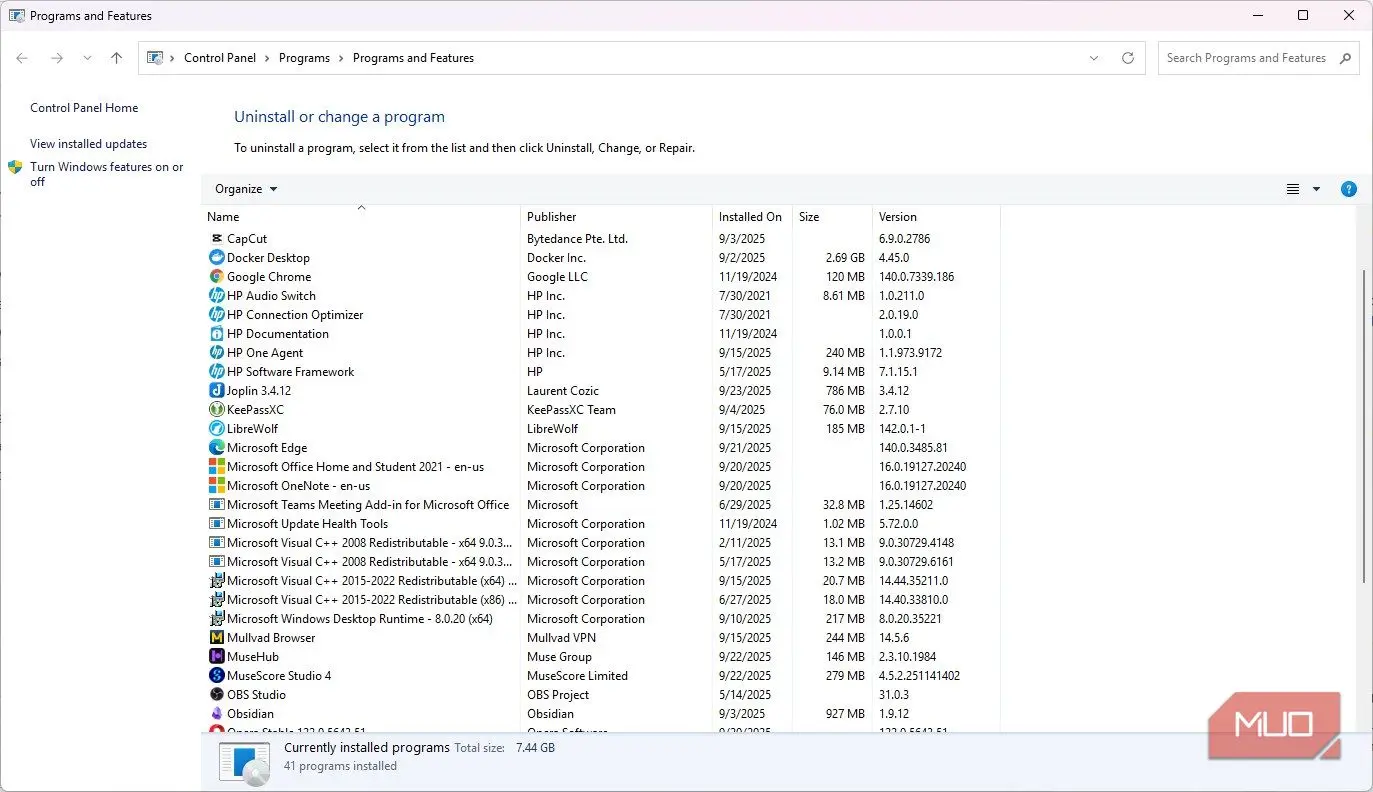Click the Mullvad VPN publisher cell
The height and width of the screenshot is (792, 1373).
pyautogui.click(x=561, y=638)
